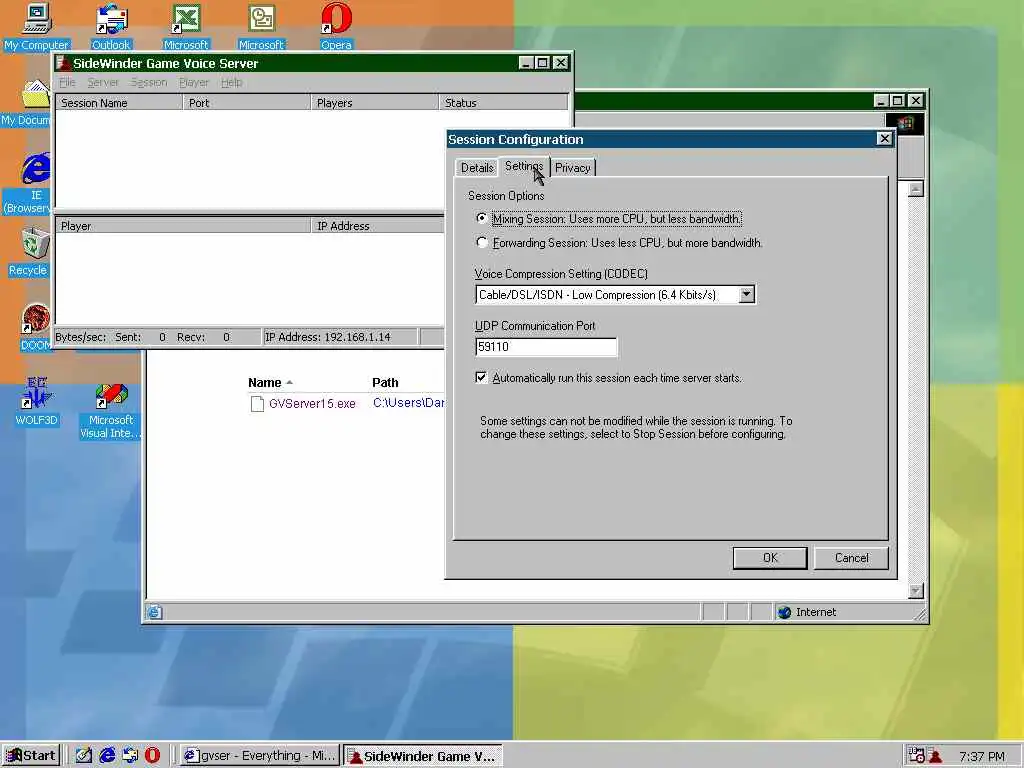Click the browser scrollbar down arrow
1024x768 pixels.
coord(916,590)
